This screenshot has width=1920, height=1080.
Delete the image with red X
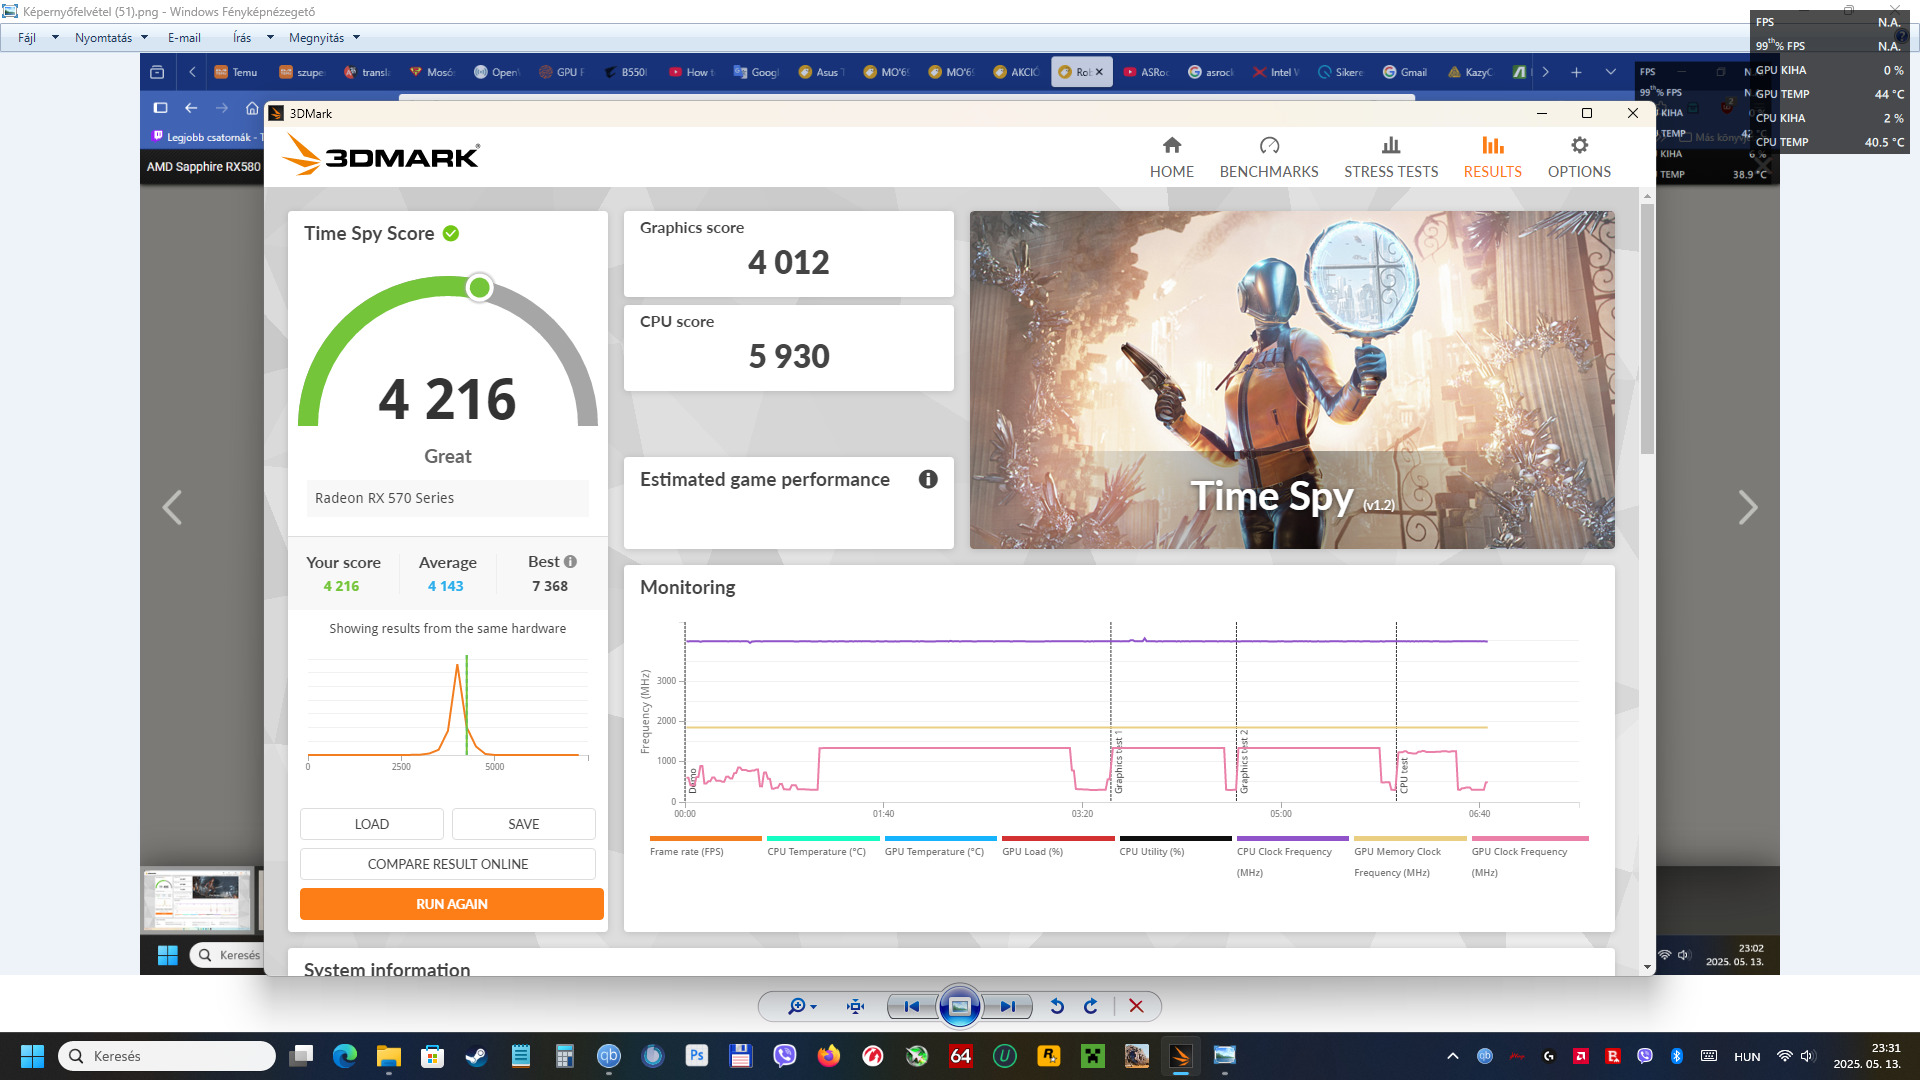(1136, 1006)
